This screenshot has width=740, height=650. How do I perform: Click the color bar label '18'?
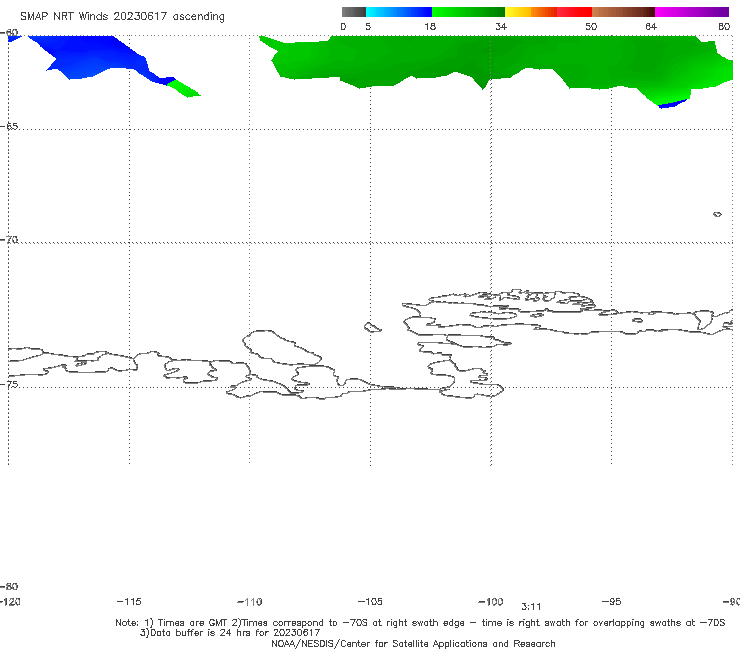point(430,27)
